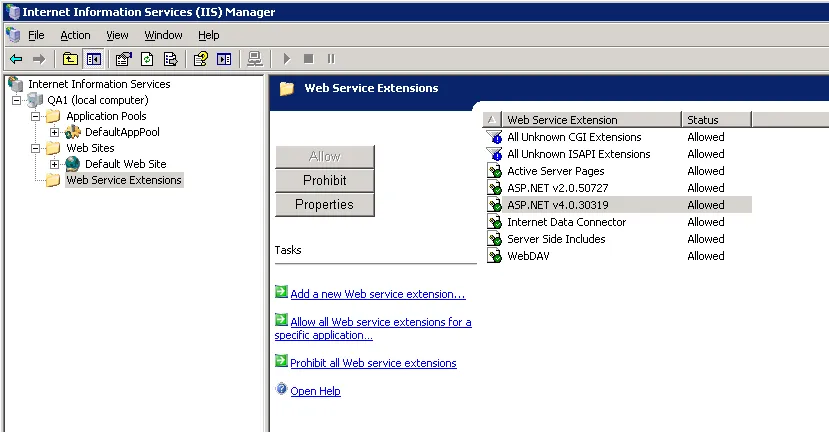Click icon beside All Unknown CGI Extensions
This screenshot has height=432, width=829.
pyautogui.click(x=494, y=137)
